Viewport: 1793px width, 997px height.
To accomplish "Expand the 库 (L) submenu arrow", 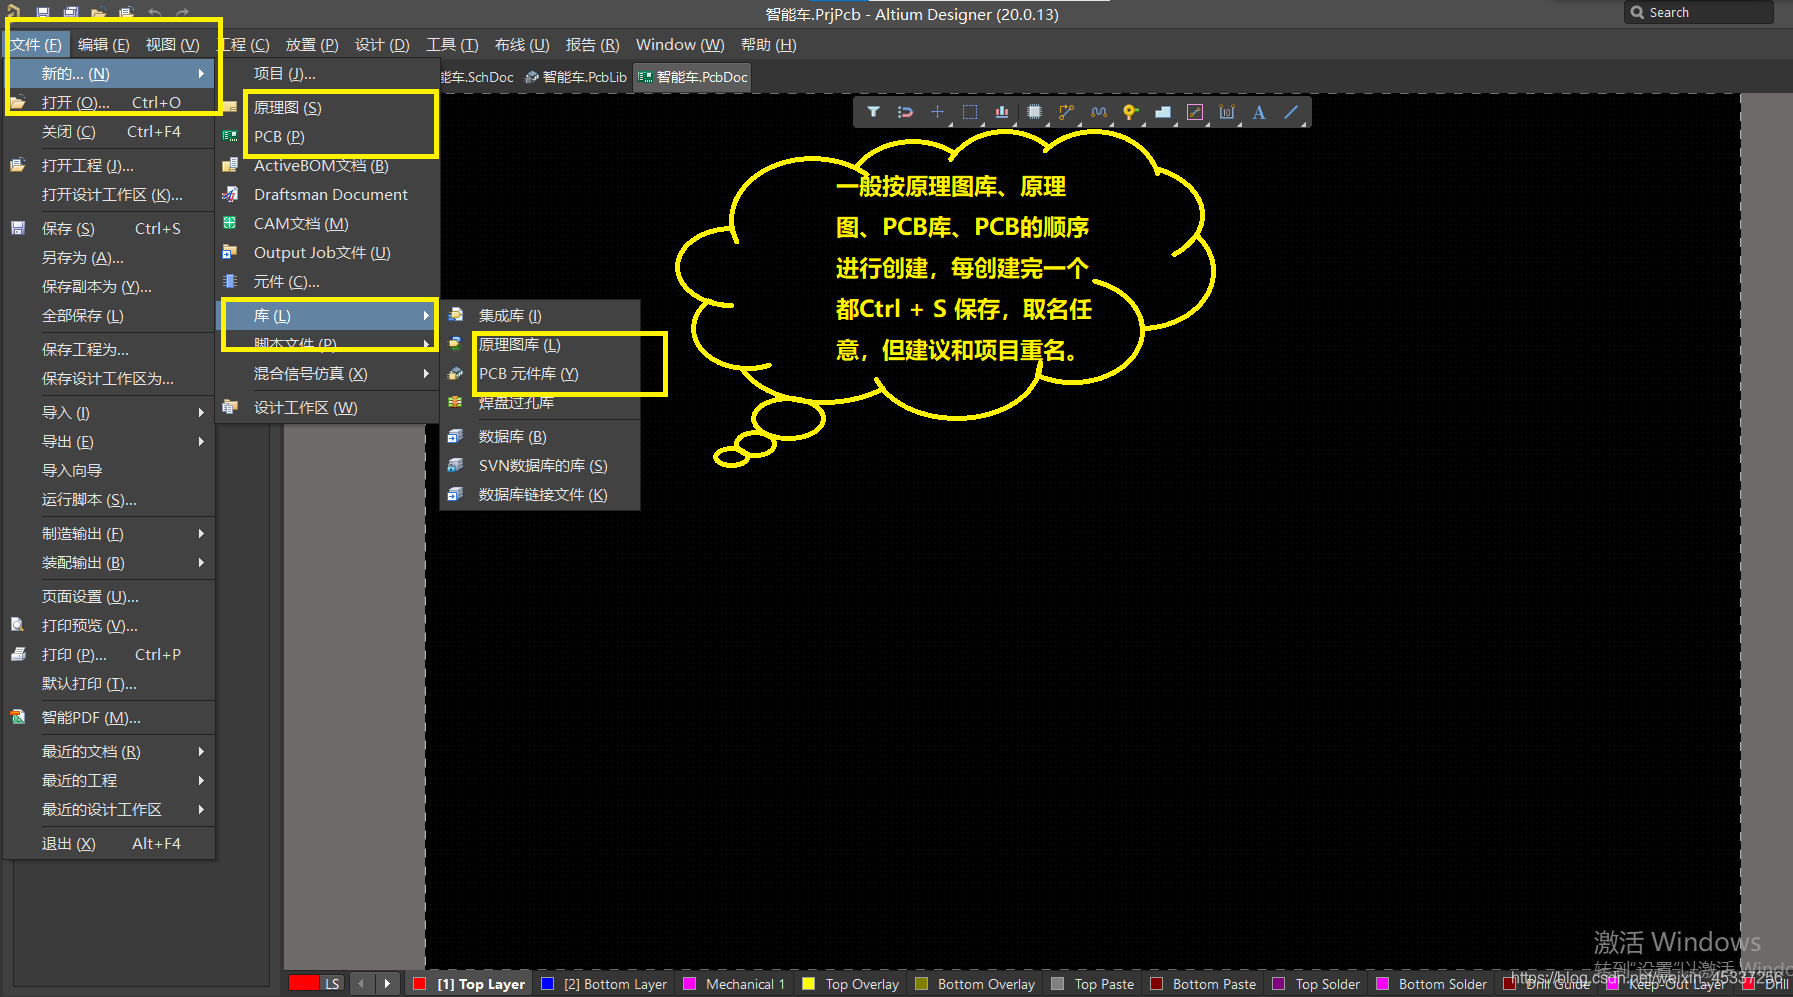I will (426, 315).
